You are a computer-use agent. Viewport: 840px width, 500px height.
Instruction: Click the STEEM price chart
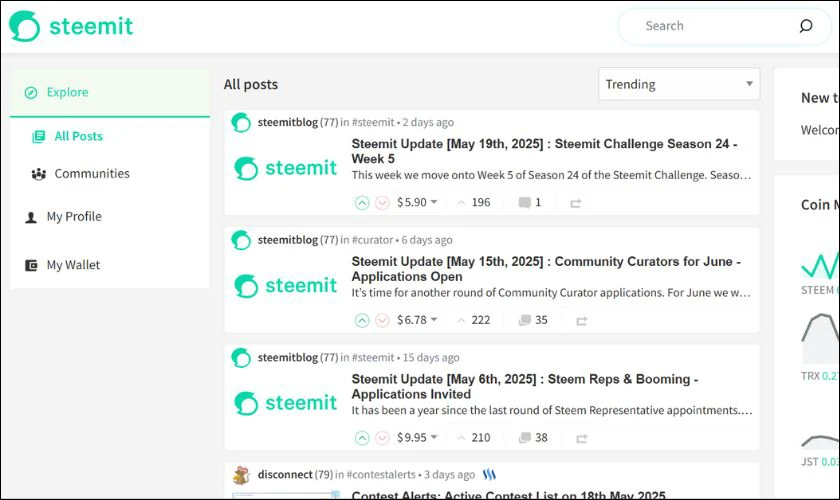tap(820, 264)
